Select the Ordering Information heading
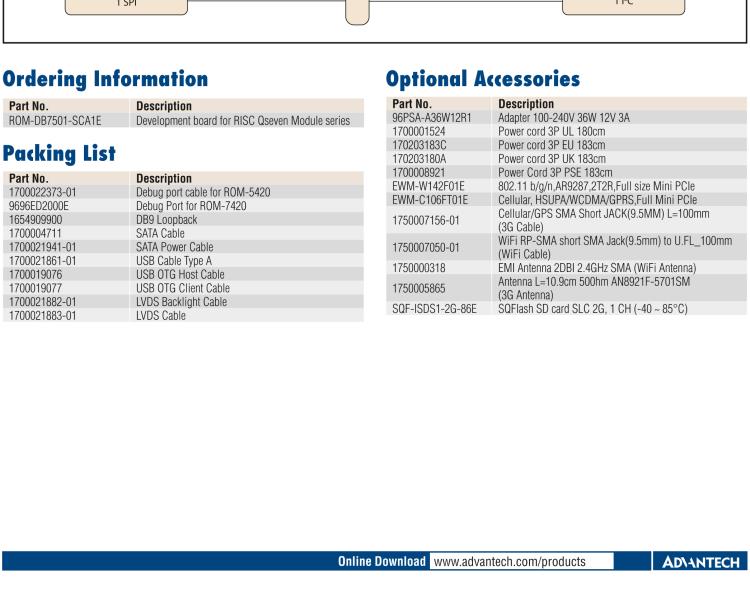 click(x=106, y=78)
